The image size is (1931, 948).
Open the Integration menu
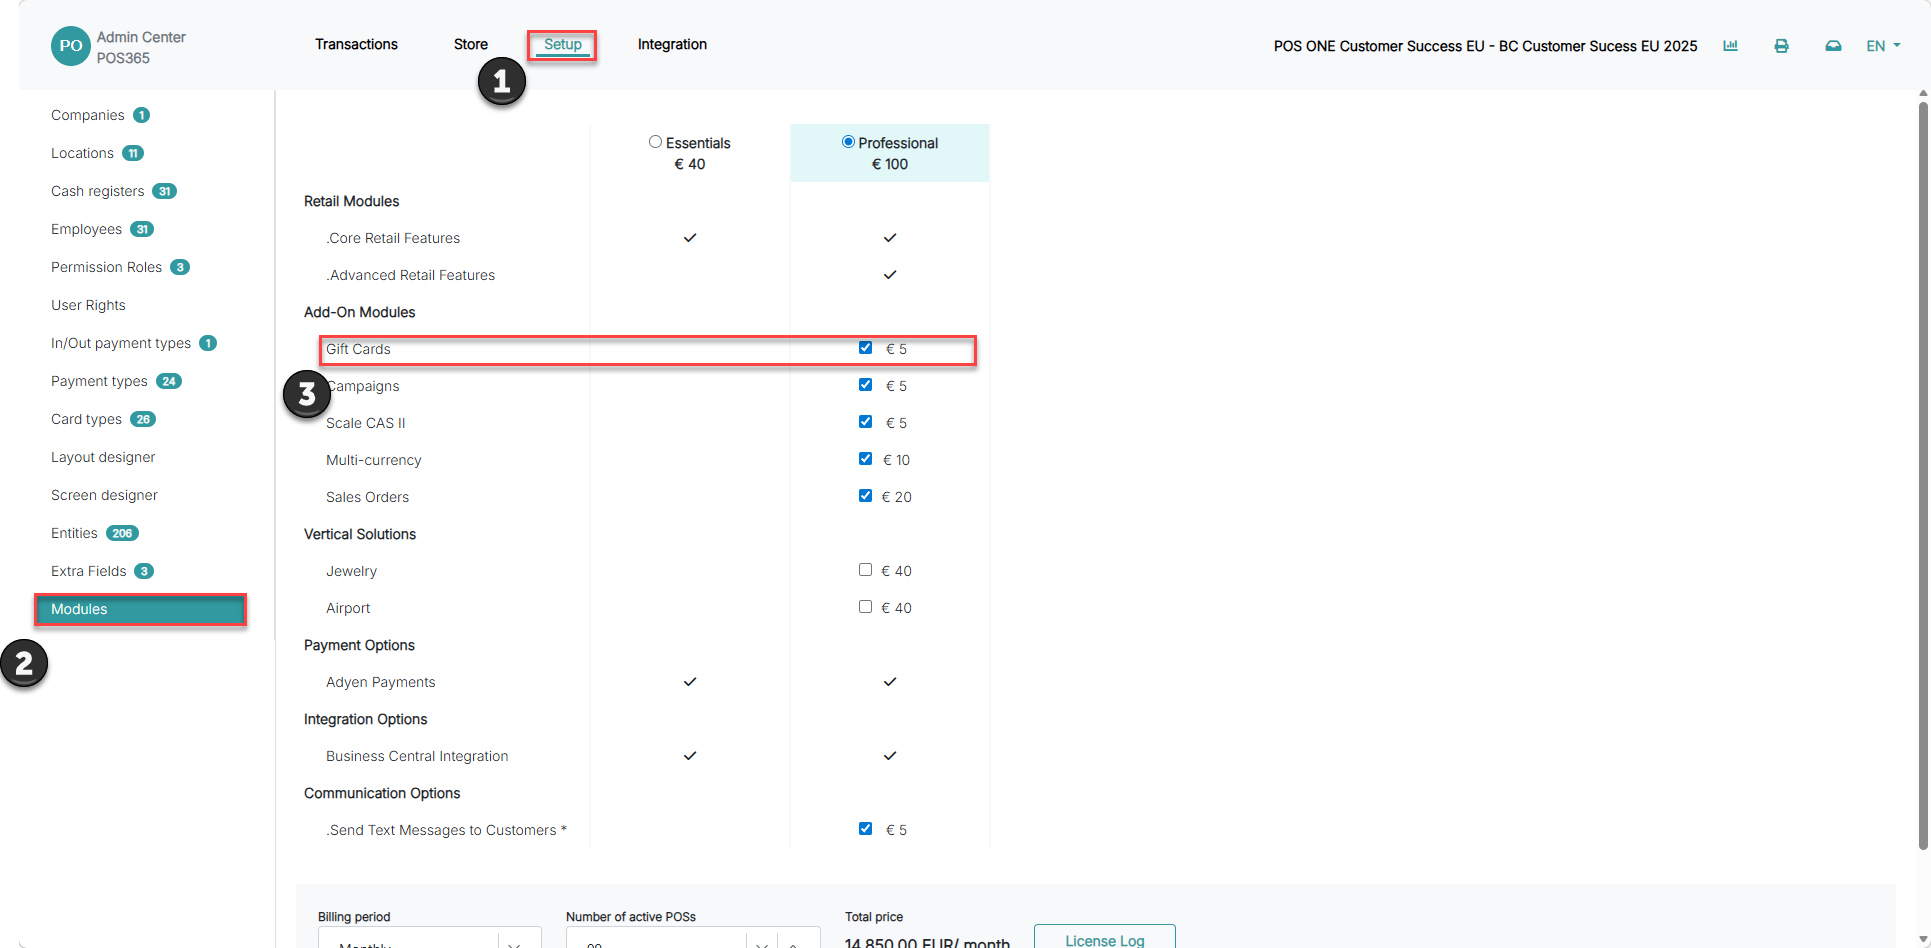[672, 44]
